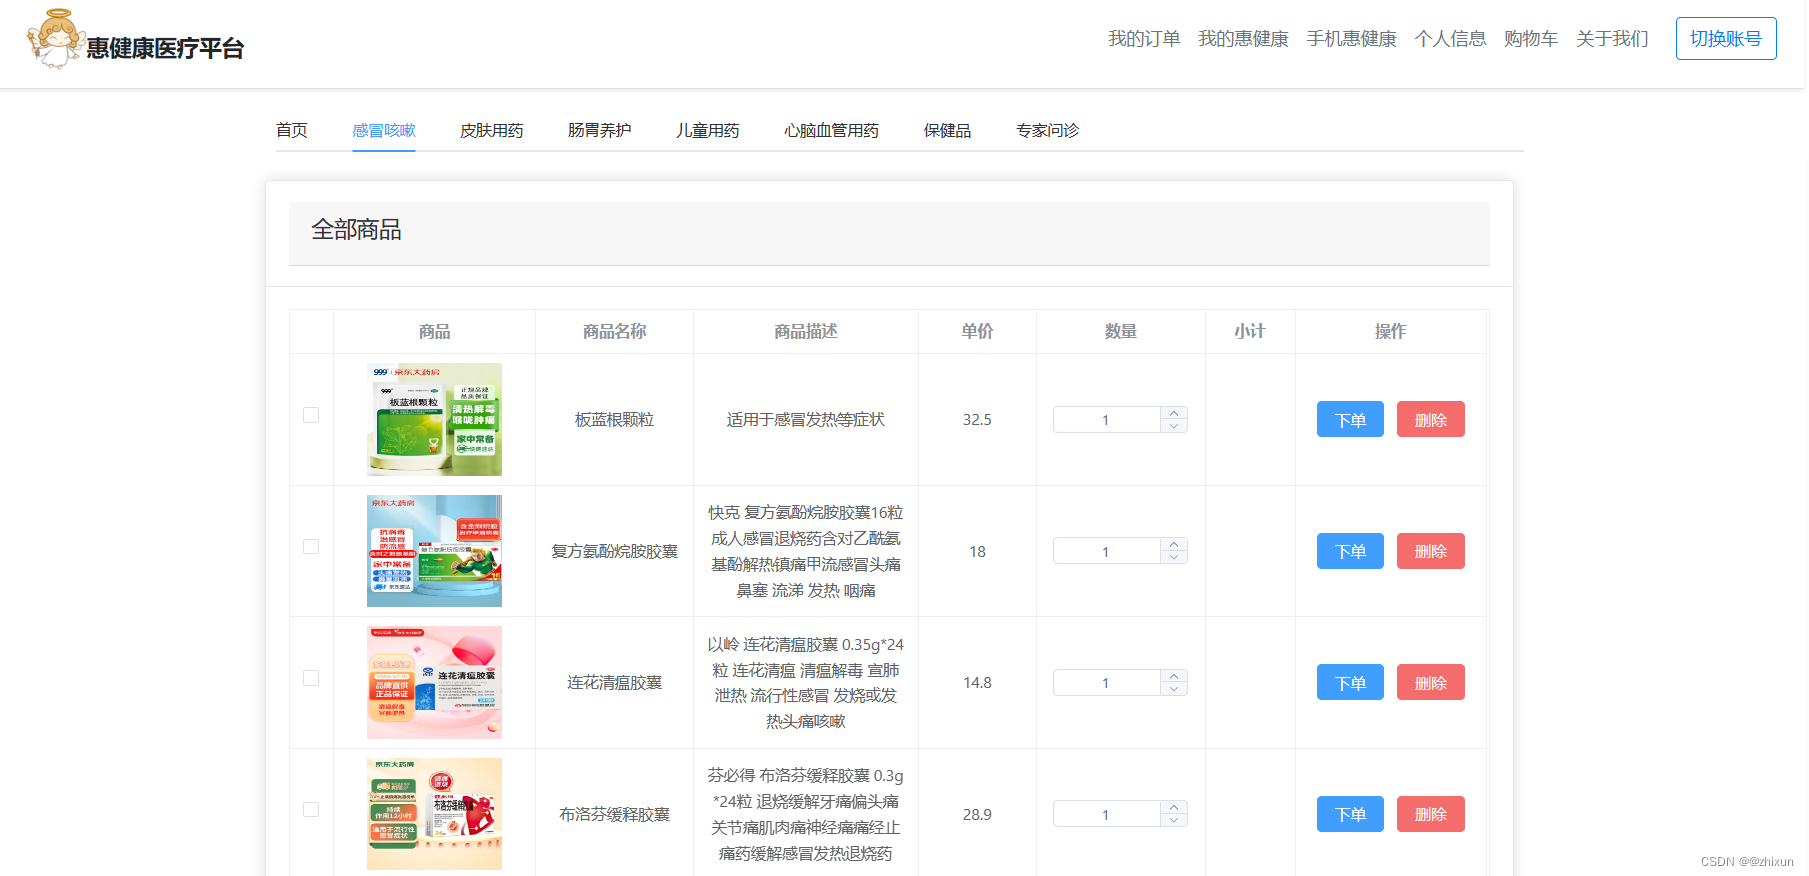Image resolution: width=1809 pixels, height=876 pixels.
Task: Click 删除 for 板蓝根颗粒
Action: pyautogui.click(x=1431, y=419)
